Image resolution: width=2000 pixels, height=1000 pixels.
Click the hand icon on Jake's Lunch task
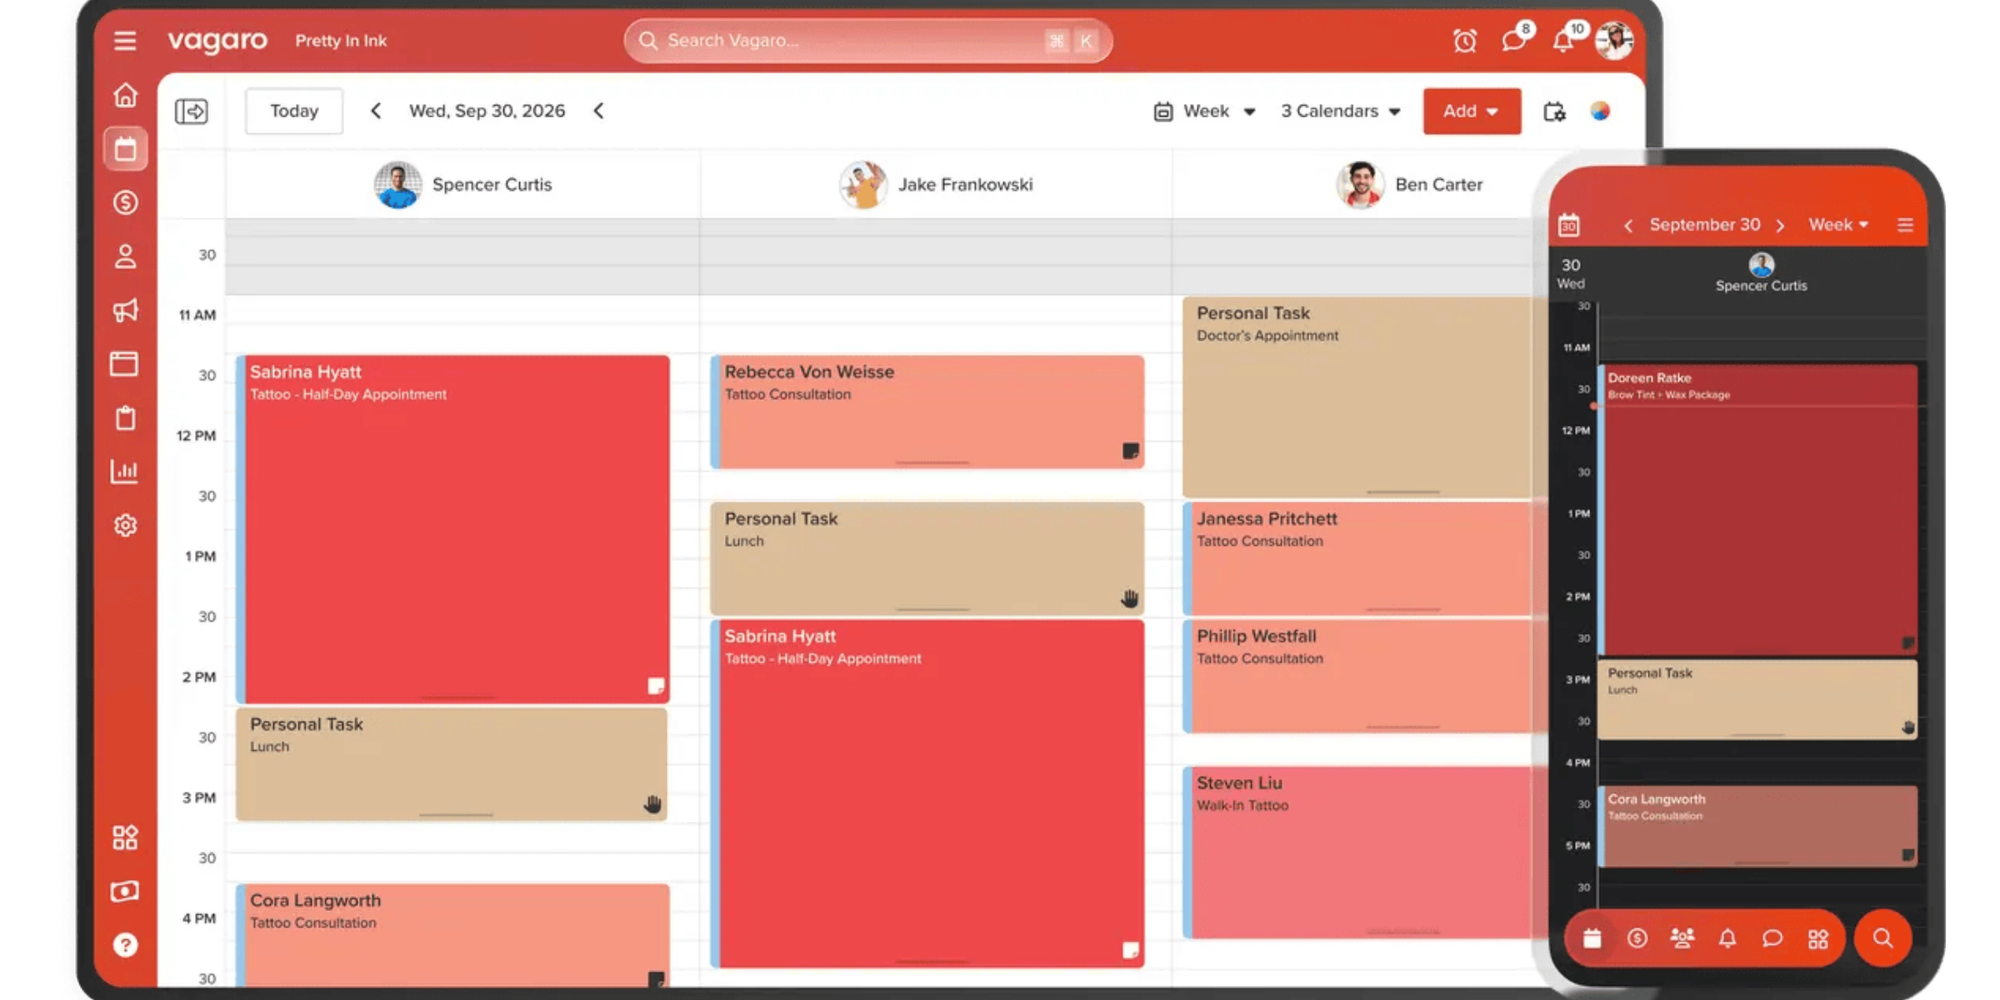[x=1129, y=598]
